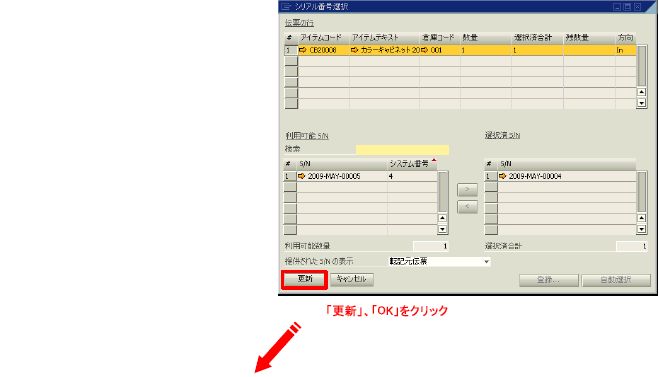Click the キャンセル cancel button

coord(352,279)
